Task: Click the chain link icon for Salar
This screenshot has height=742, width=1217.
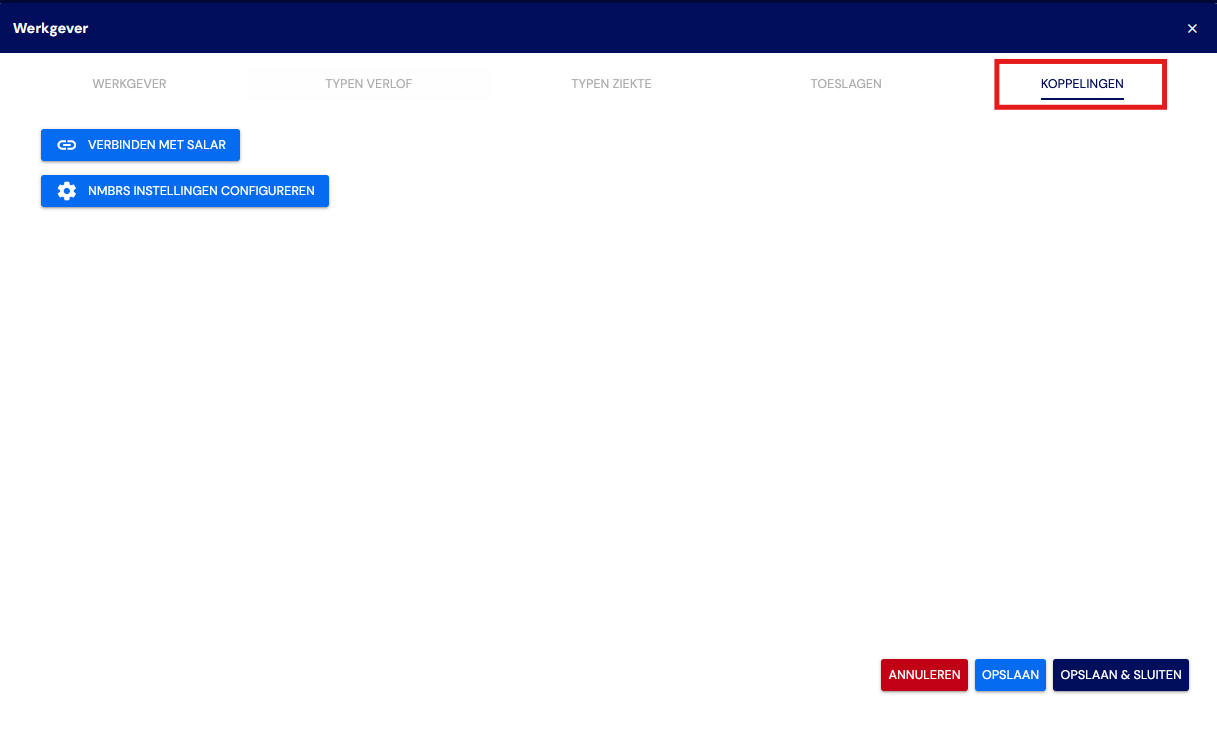Action: click(67, 145)
